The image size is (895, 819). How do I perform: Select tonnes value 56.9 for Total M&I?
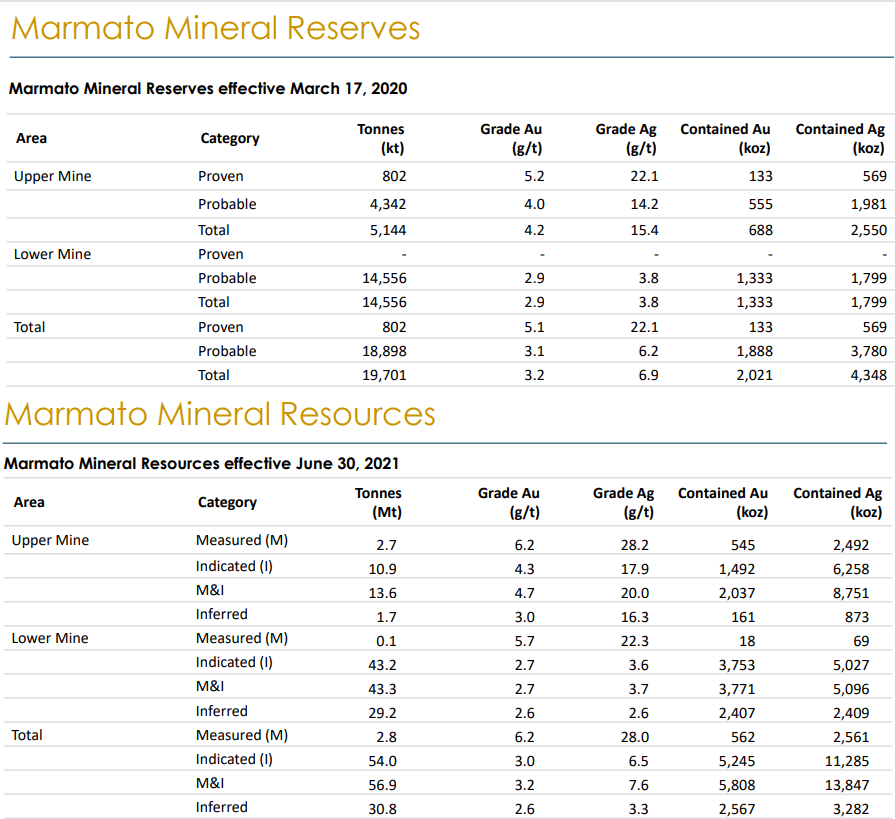click(x=382, y=785)
